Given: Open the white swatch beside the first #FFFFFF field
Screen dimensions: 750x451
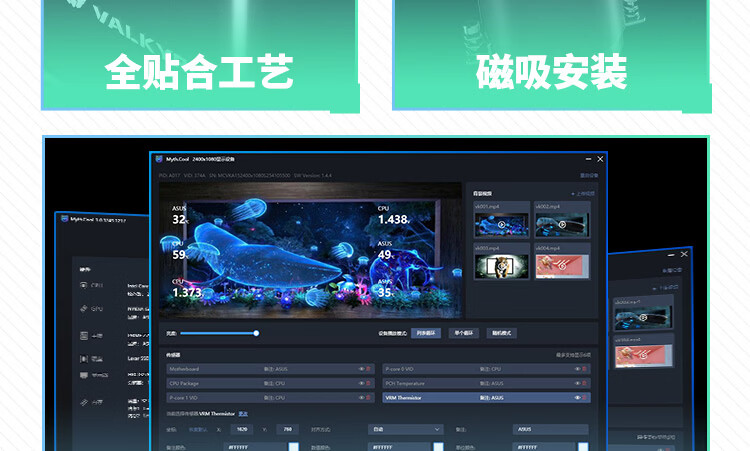Looking at the screenshot, I should coord(294,447).
